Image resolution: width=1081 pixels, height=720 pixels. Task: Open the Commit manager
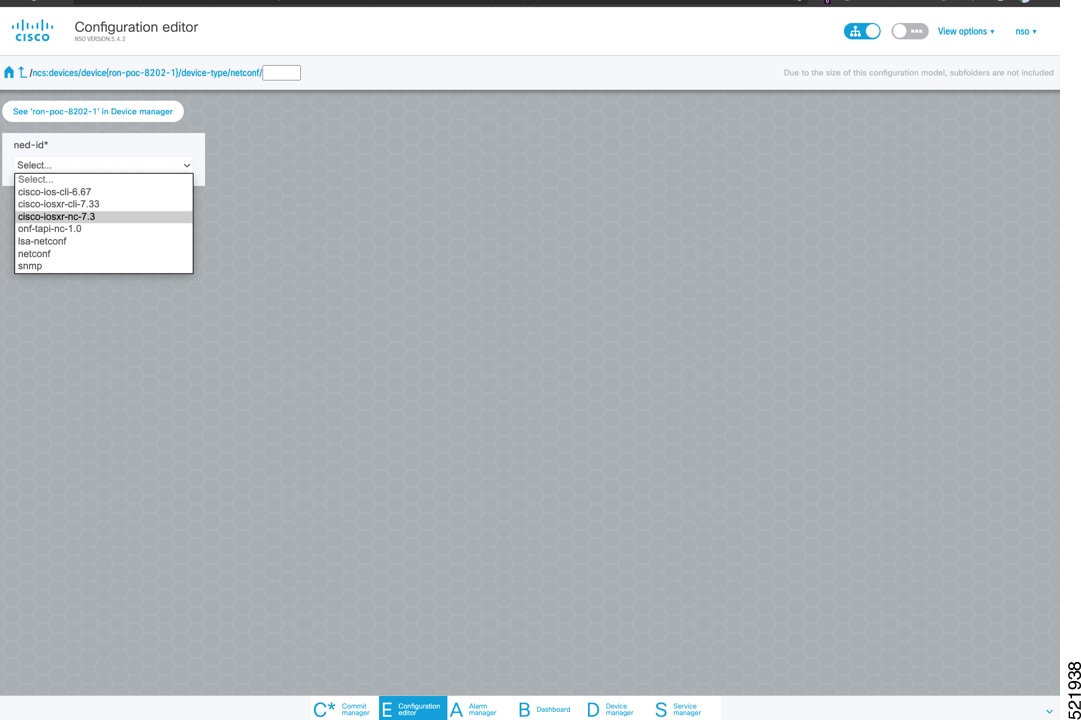[x=343, y=709]
